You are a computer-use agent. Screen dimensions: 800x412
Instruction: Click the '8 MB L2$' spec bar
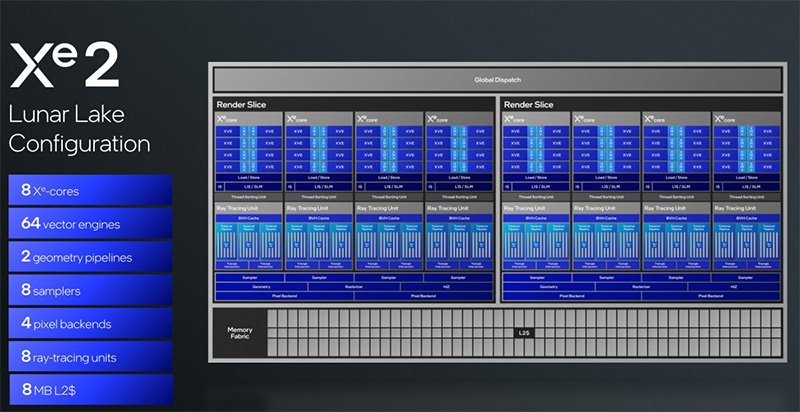point(89,389)
